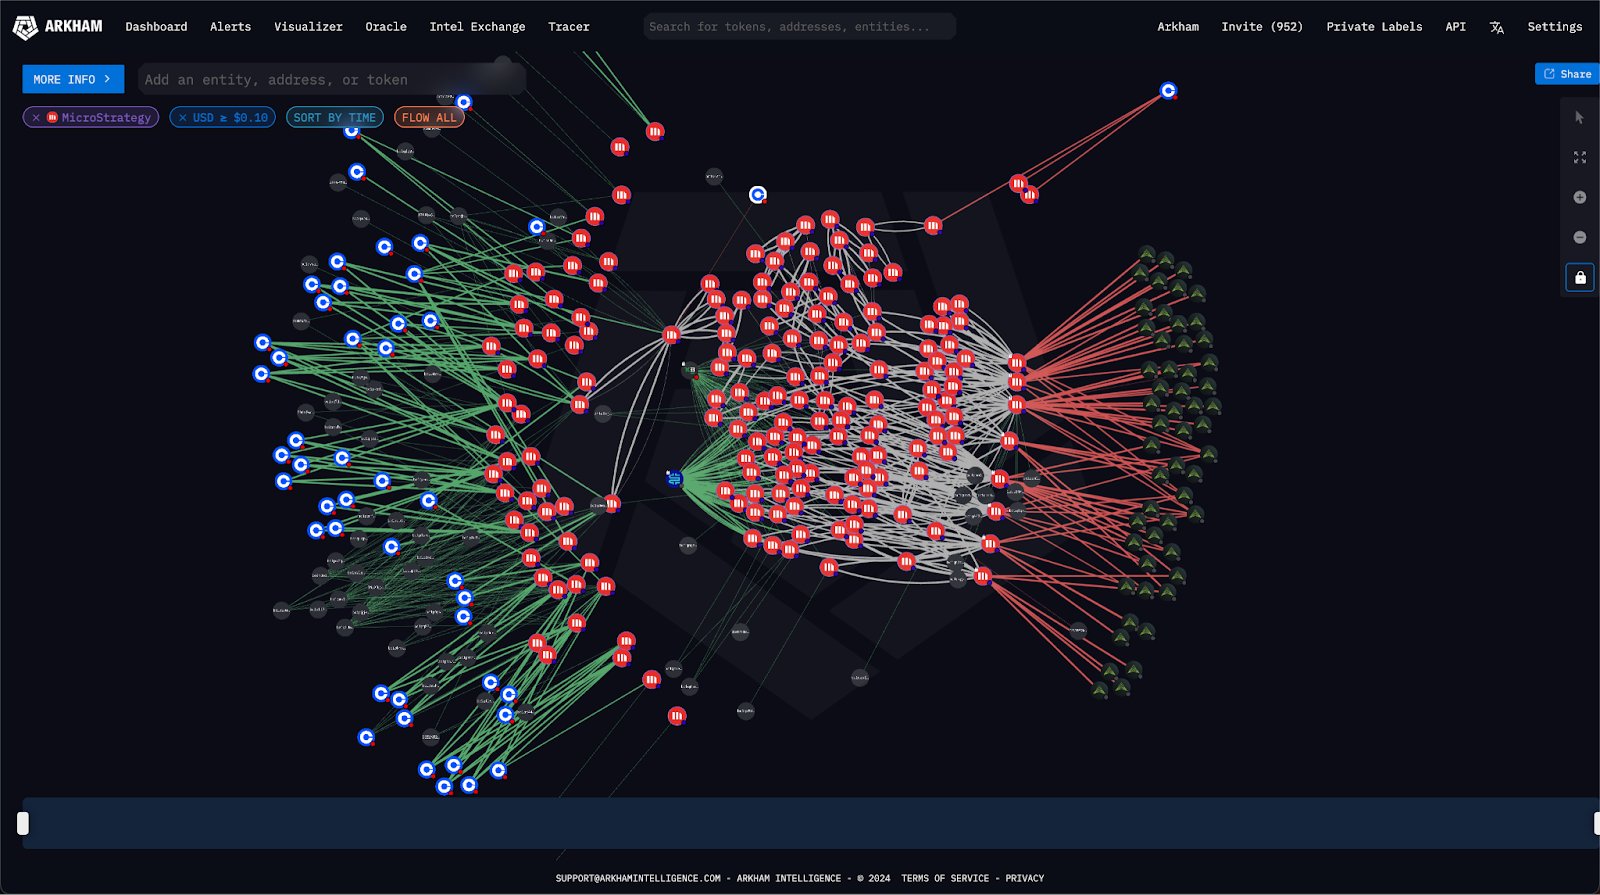The image size is (1600, 895).
Task: Zoom out with the minus icon
Action: click(x=1580, y=237)
